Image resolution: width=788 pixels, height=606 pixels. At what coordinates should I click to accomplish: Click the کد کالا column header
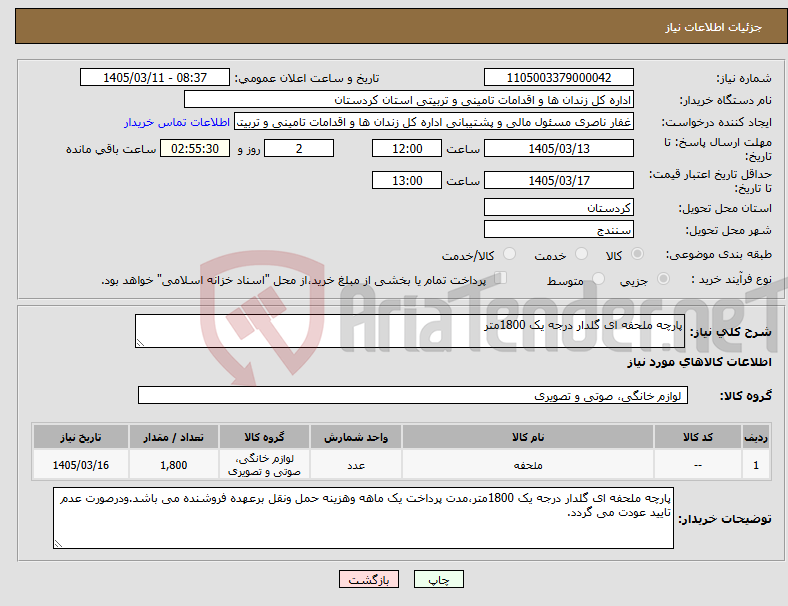coord(698,437)
